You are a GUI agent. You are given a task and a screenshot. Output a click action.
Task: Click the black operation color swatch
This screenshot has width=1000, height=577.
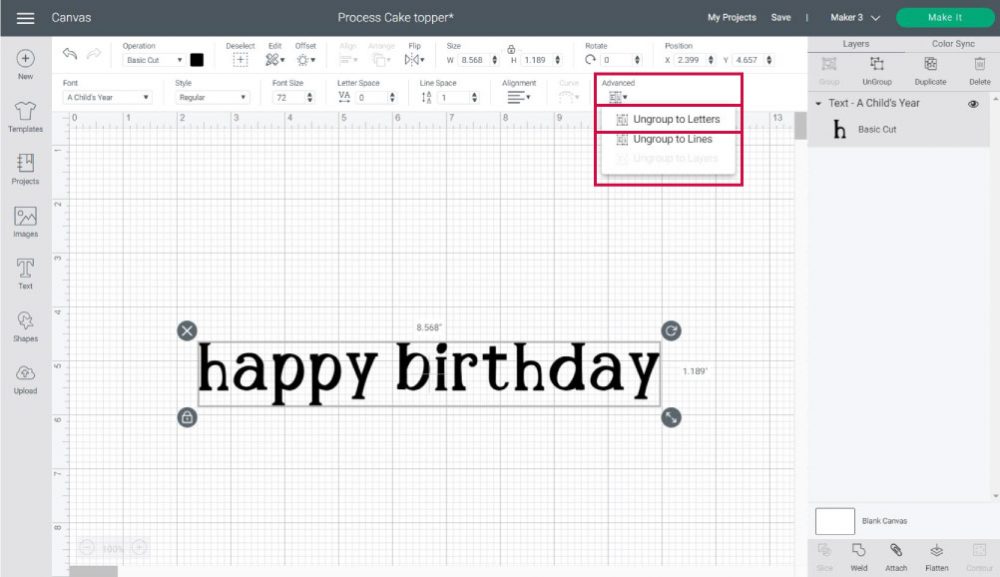click(197, 60)
